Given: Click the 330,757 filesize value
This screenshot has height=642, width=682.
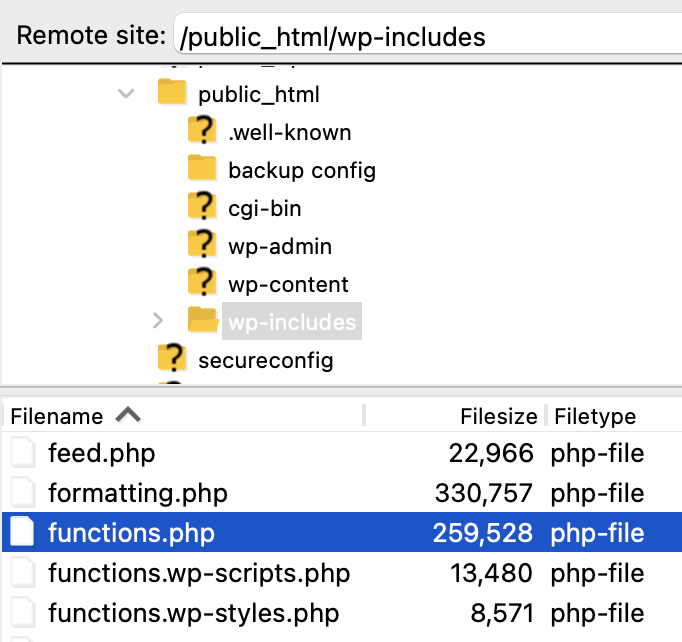Looking at the screenshot, I should point(484,493).
